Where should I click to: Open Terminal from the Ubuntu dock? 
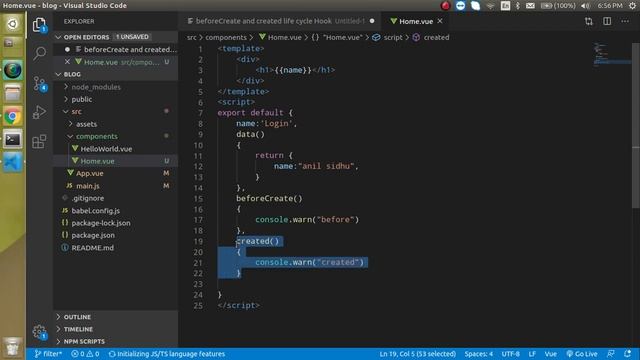(x=13, y=140)
